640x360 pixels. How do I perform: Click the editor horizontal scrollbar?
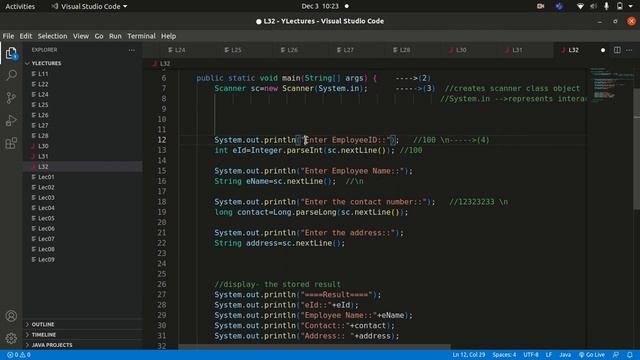click(x=314, y=347)
